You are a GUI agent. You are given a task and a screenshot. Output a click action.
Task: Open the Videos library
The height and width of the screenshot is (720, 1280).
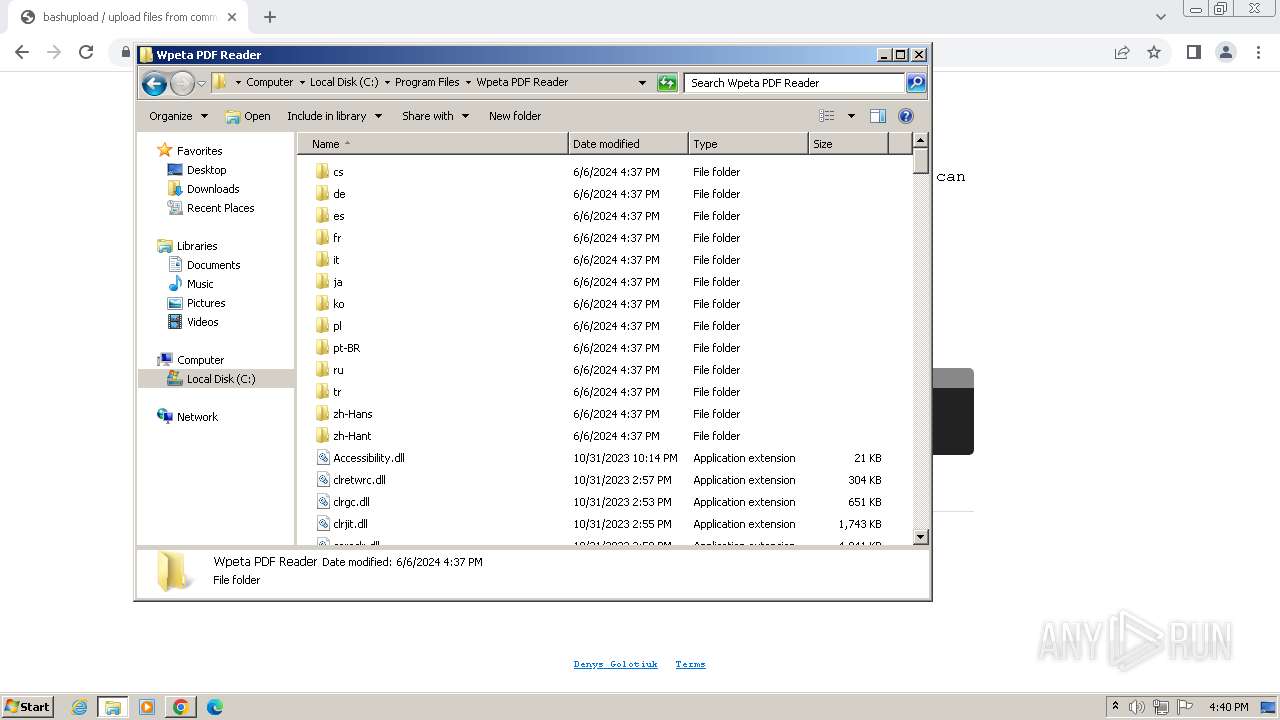click(202, 322)
